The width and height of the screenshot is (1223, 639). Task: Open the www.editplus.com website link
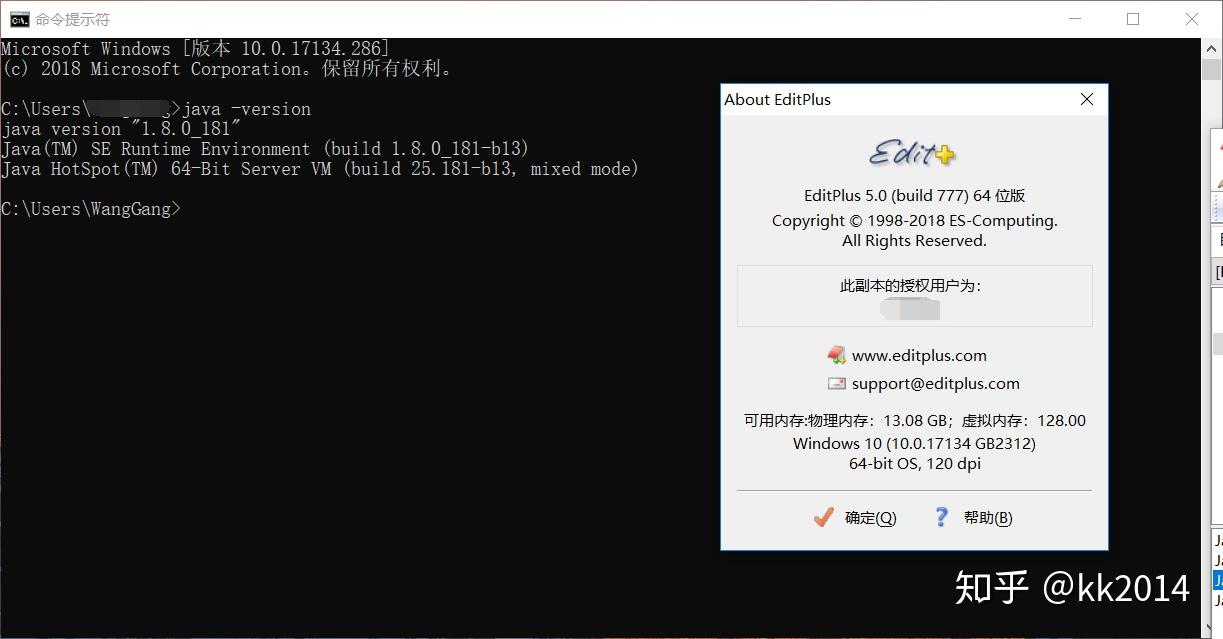919,355
